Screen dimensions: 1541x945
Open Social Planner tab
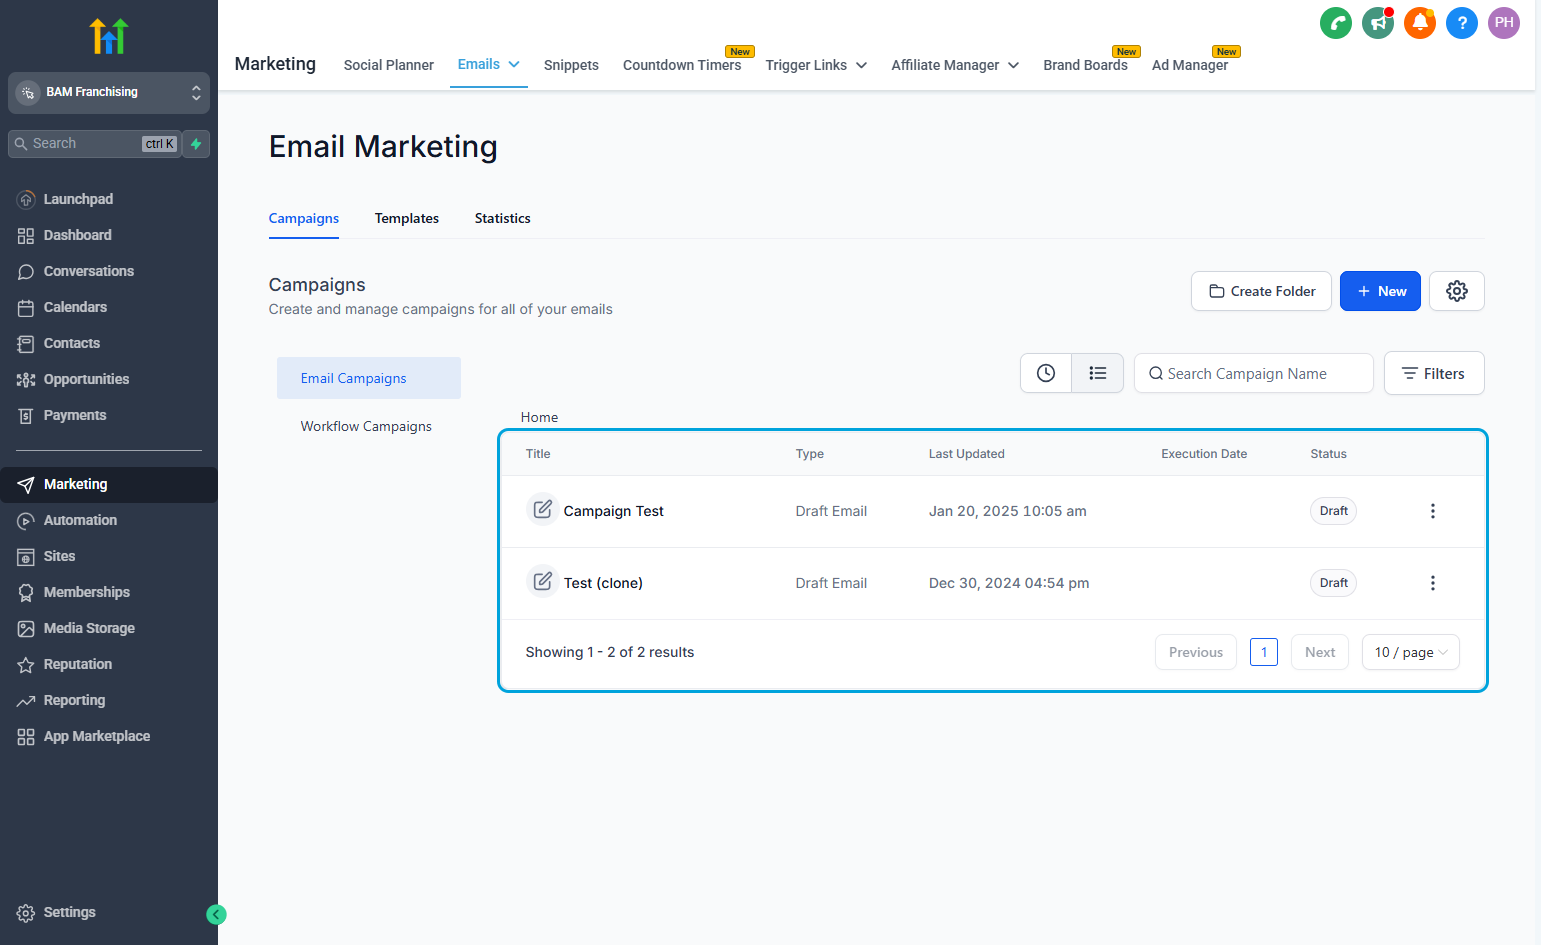pos(388,65)
